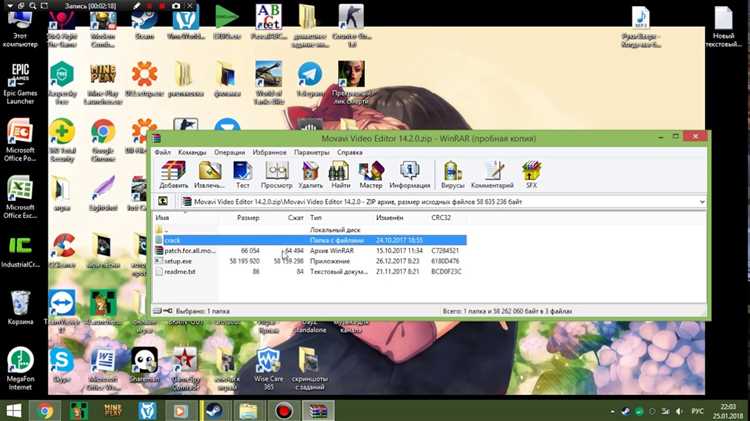
Task: Select the Skype desktop icon
Action: point(61,365)
